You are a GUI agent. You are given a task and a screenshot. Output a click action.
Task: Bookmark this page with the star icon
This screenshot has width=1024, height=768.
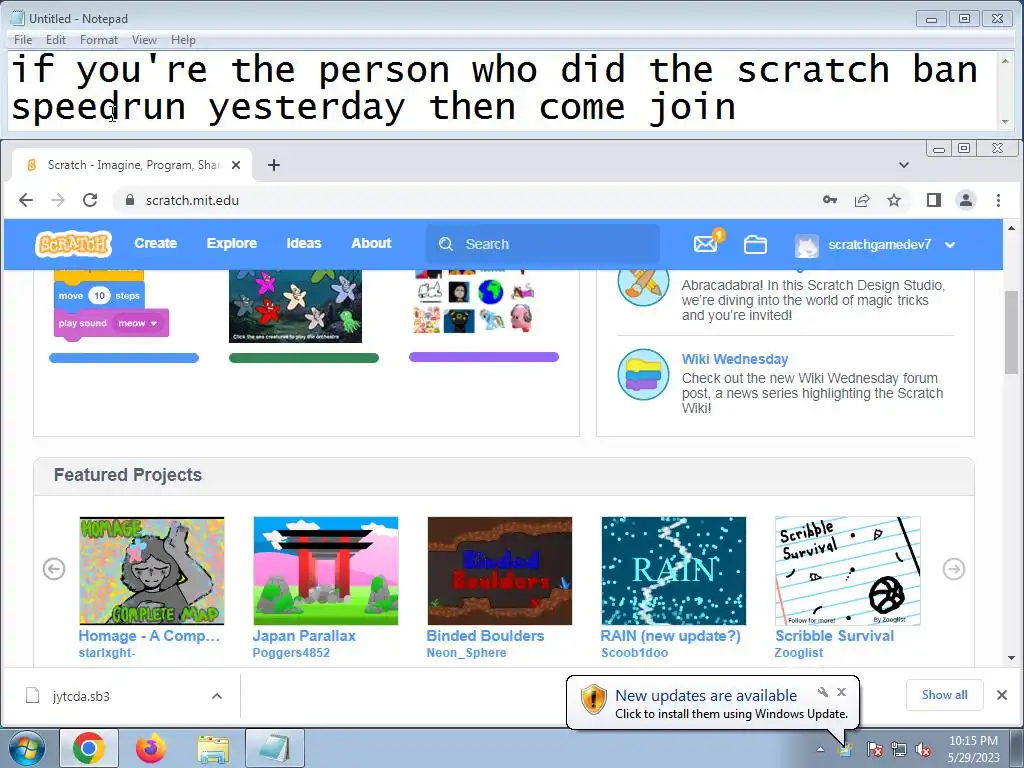click(x=894, y=200)
